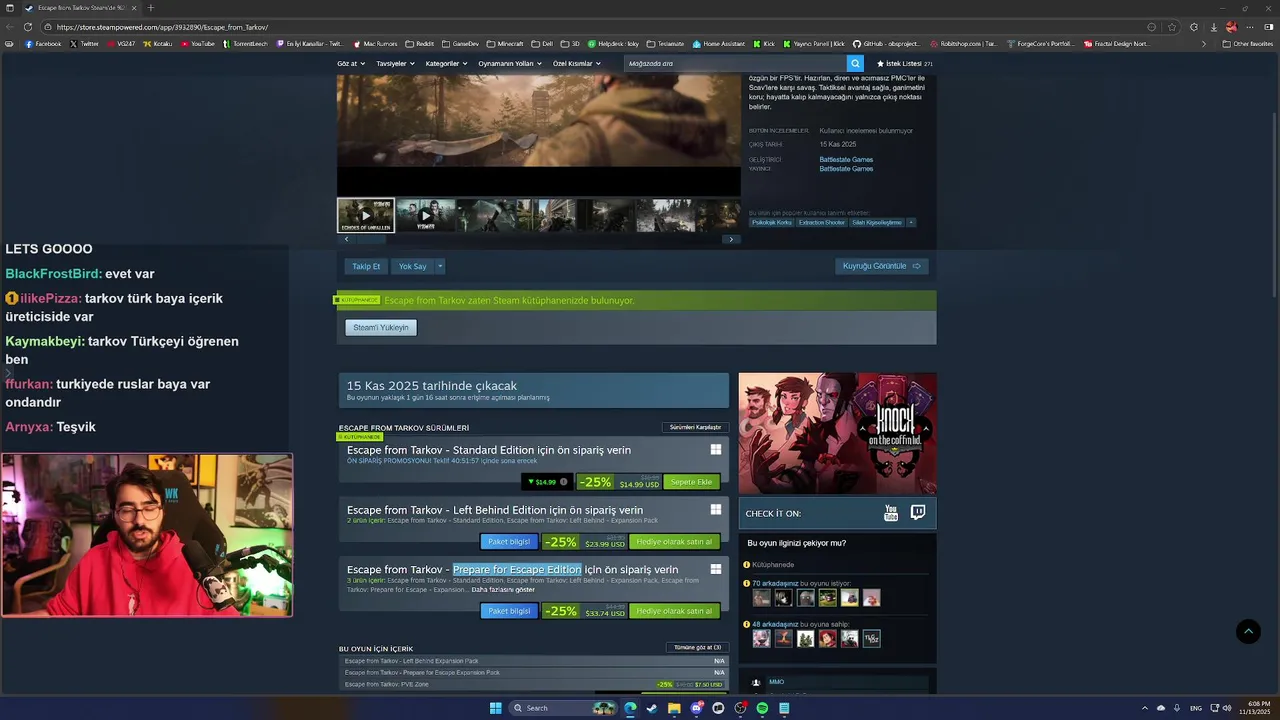Open Microsoft Edge from the taskbar
The image size is (1280, 720).
coord(630,708)
